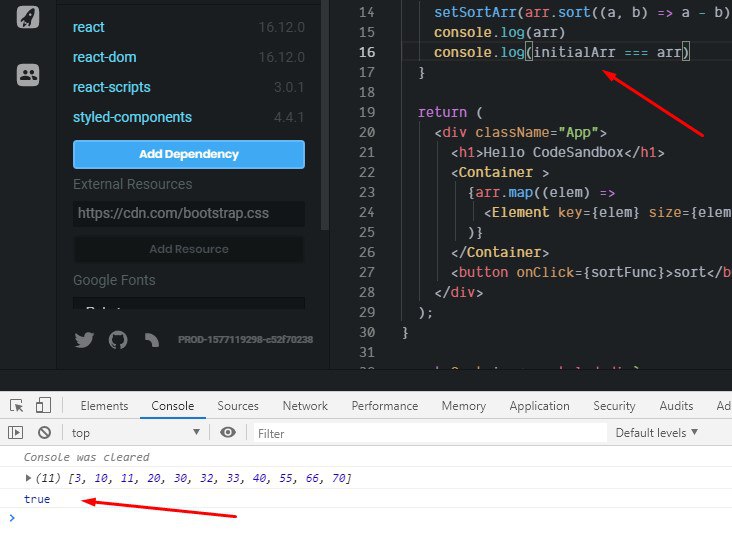Click the External Resources heading

pos(133,184)
